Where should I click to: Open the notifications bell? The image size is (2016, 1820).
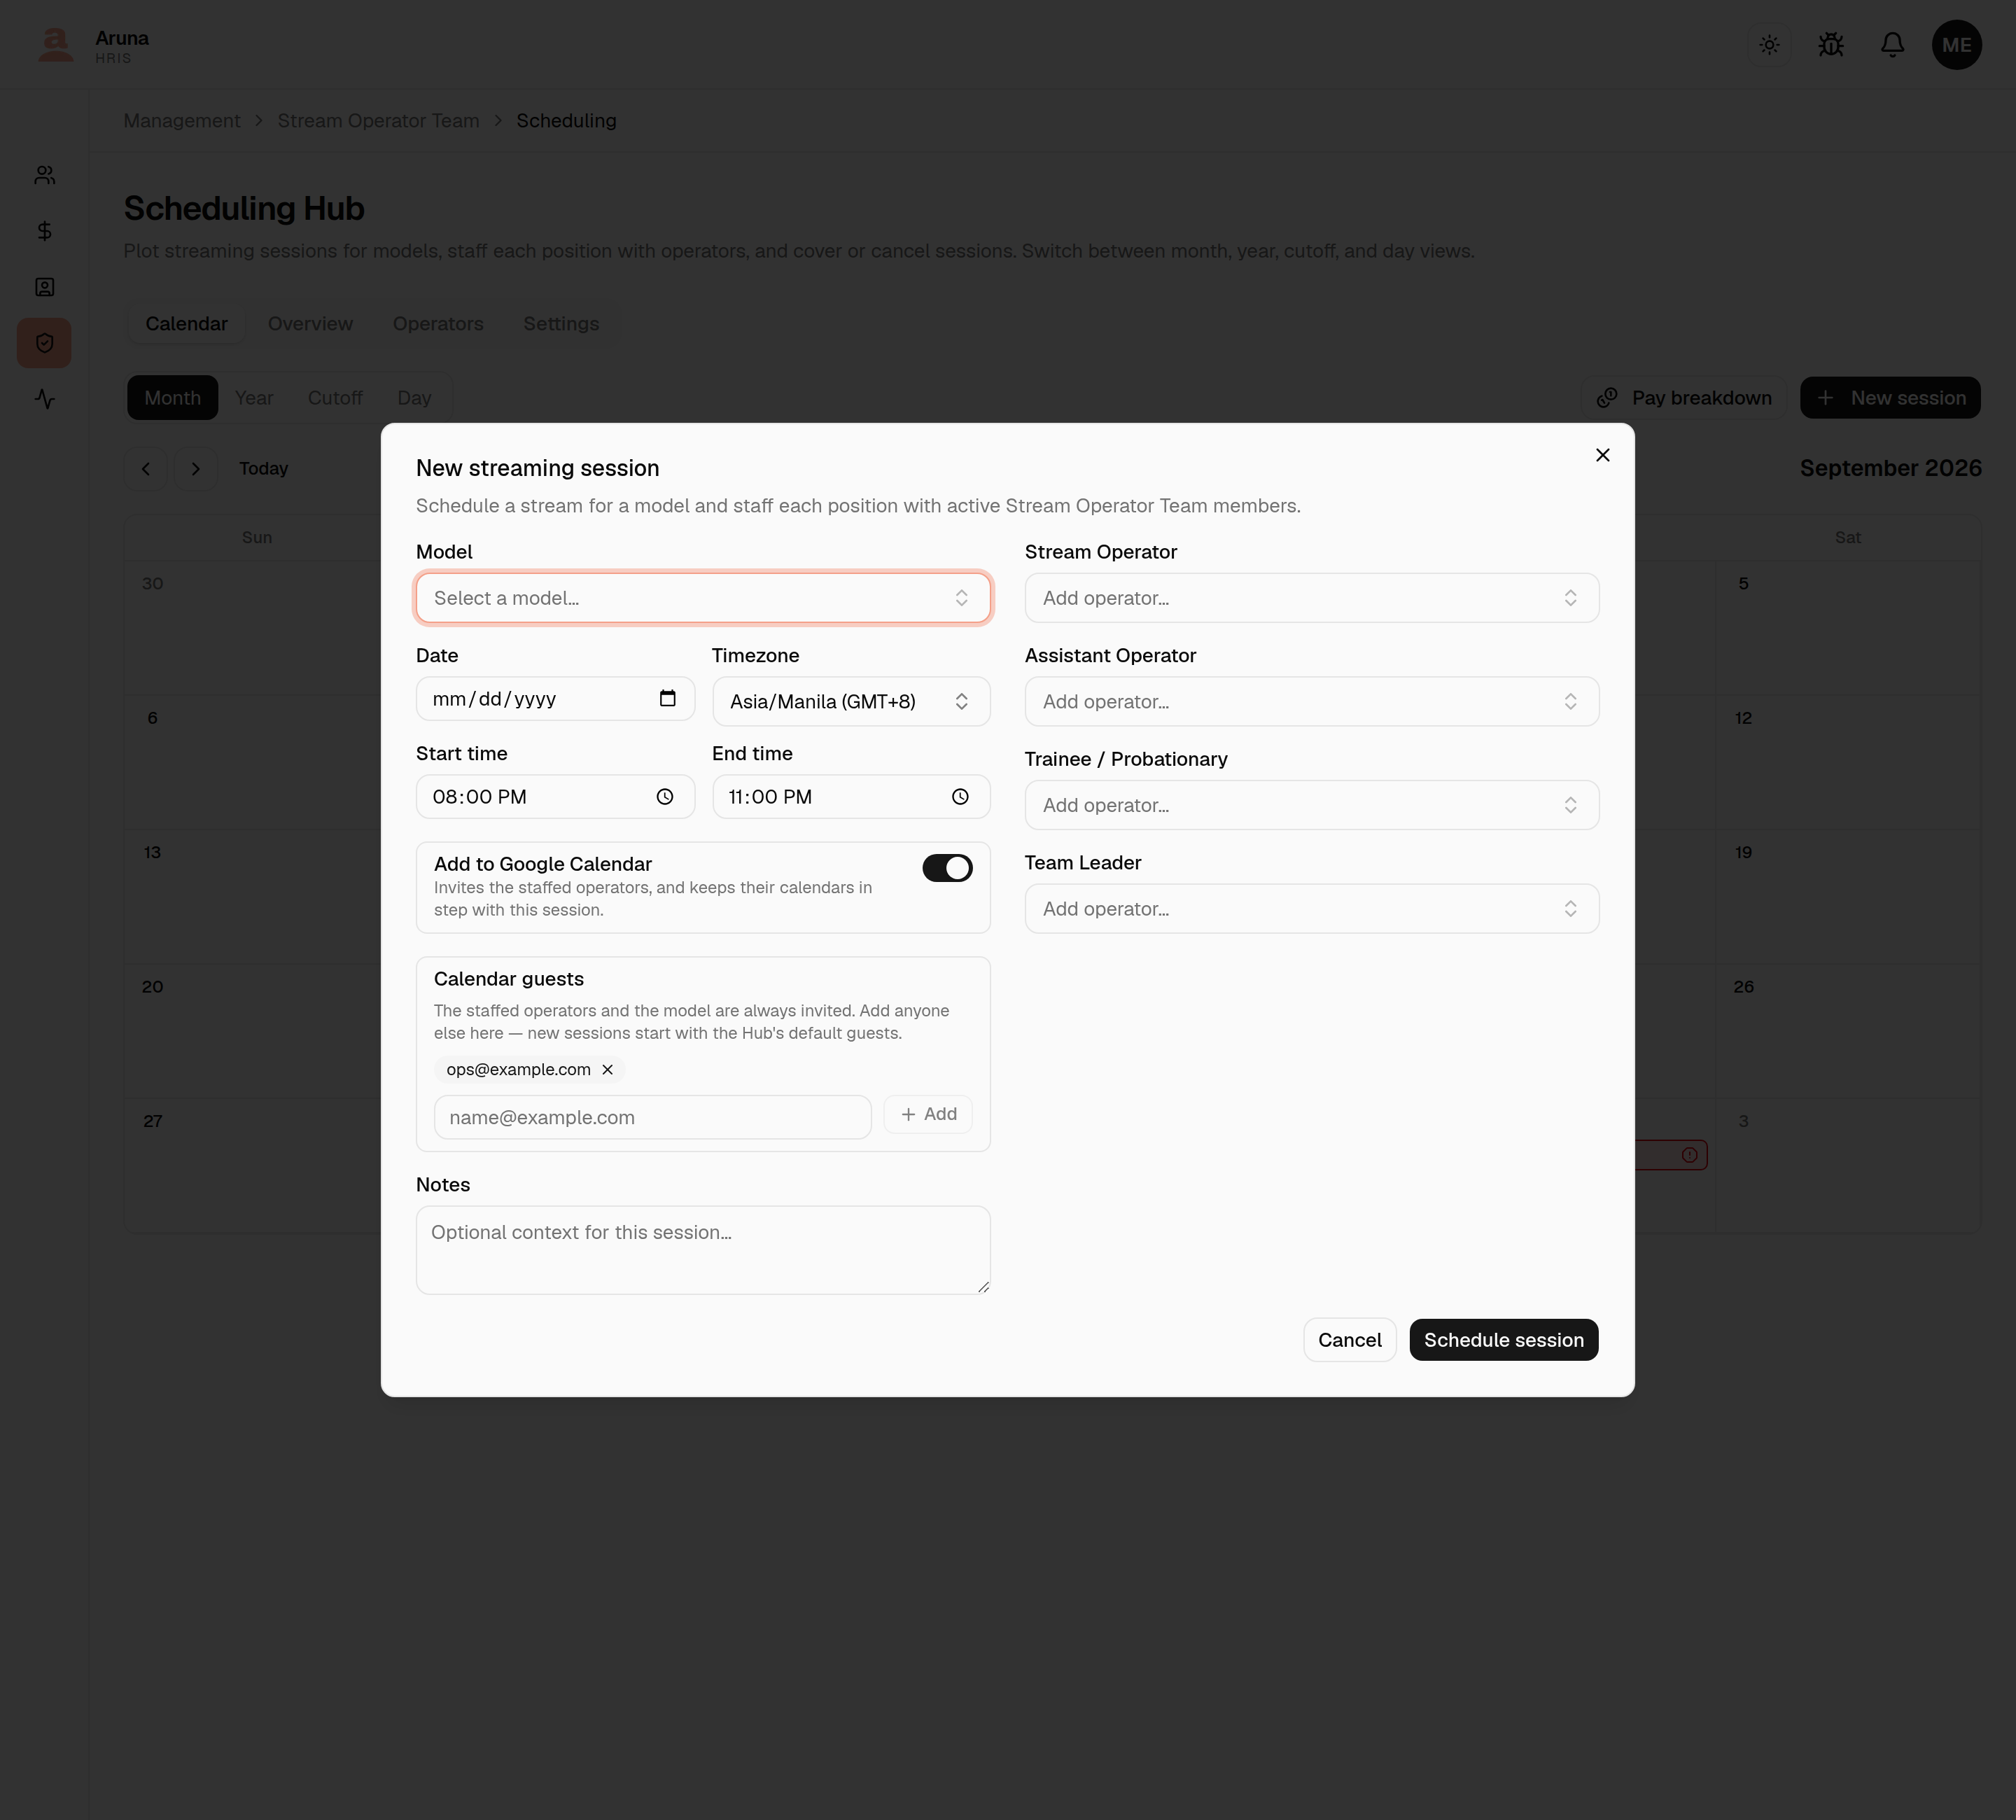click(x=1892, y=45)
